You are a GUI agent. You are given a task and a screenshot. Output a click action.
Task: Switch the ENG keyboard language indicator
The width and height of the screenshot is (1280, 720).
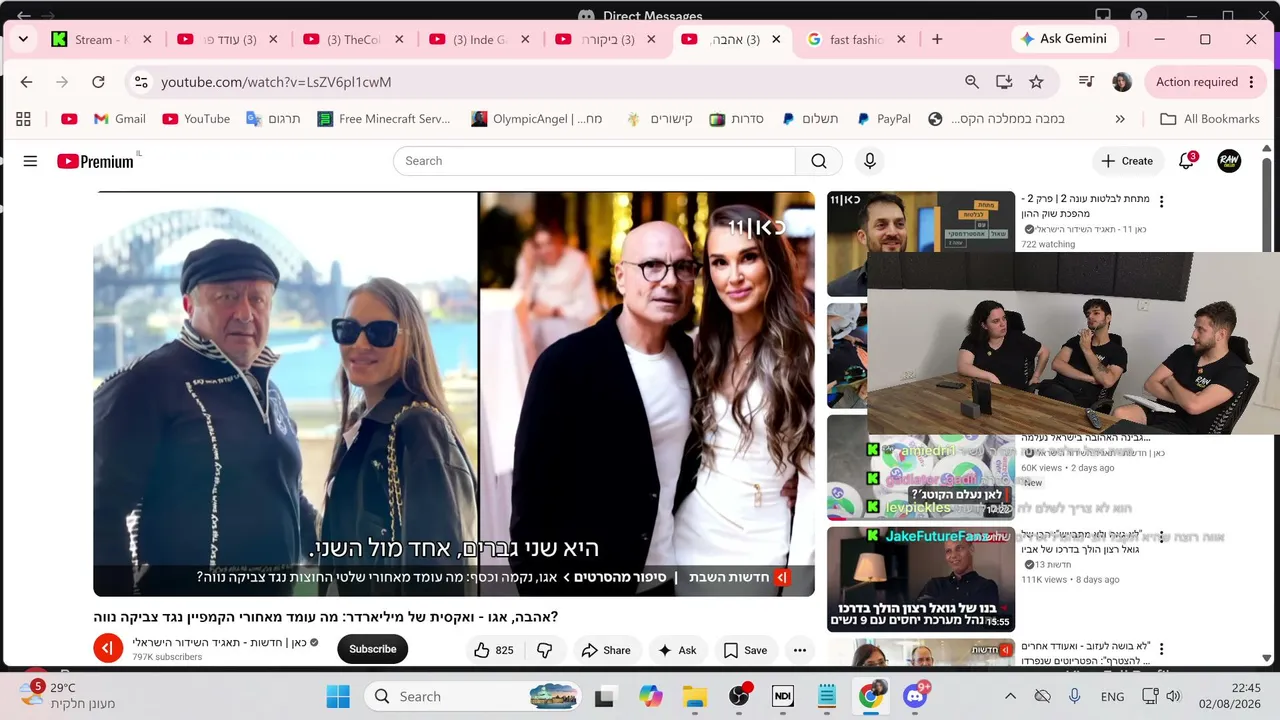pos(1112,697)
